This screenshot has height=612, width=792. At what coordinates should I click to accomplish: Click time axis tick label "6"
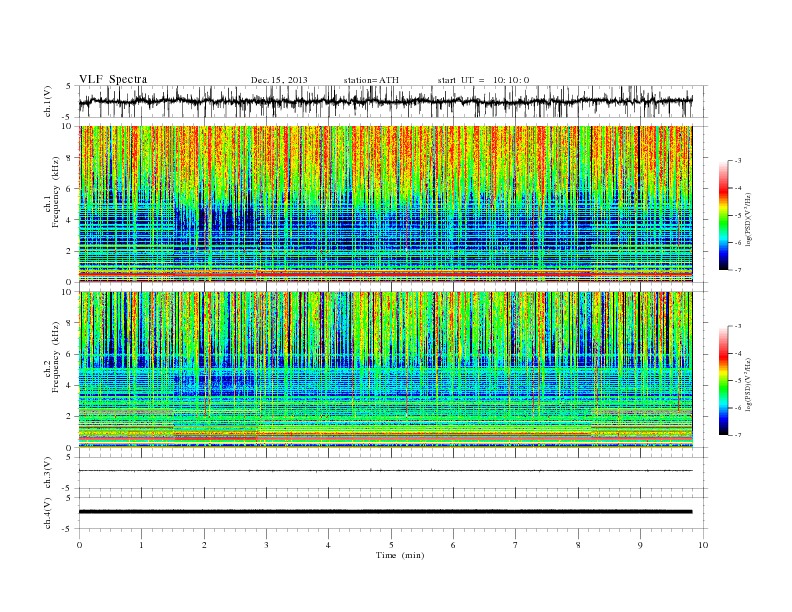(453, 545)
